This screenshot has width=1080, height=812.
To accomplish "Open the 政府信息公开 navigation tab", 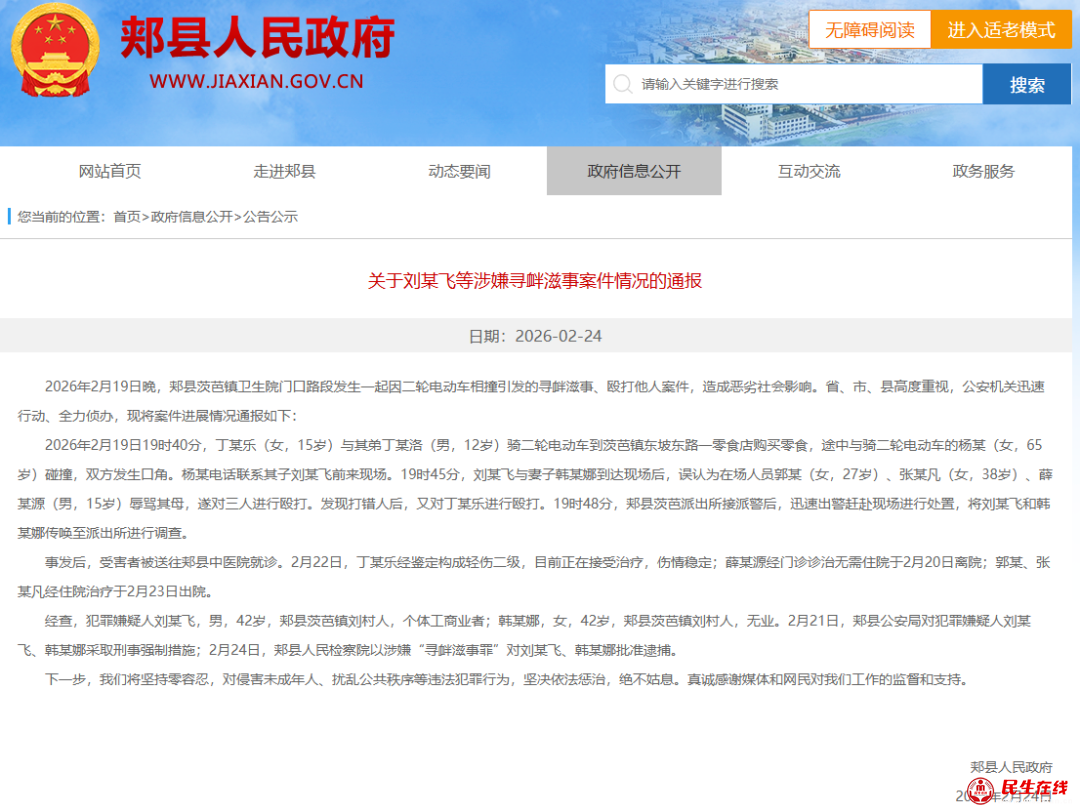I will click(x=634, y=171).
